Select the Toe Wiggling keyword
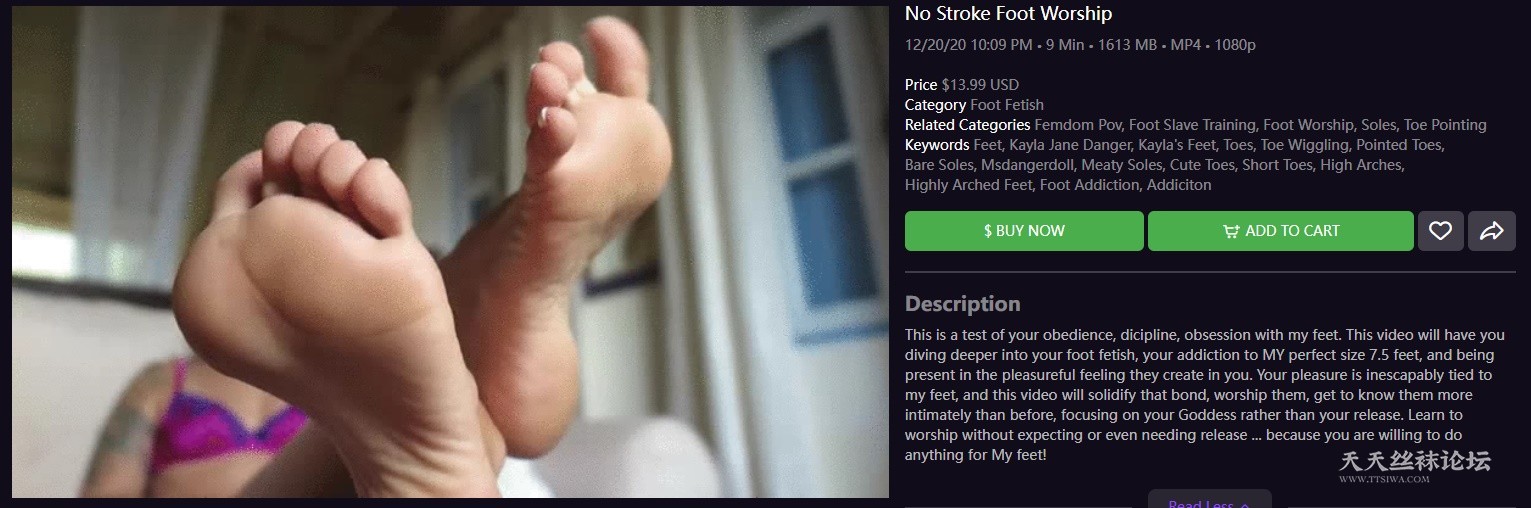Screen dimensions: 1531x508 tap(1304, 145)
